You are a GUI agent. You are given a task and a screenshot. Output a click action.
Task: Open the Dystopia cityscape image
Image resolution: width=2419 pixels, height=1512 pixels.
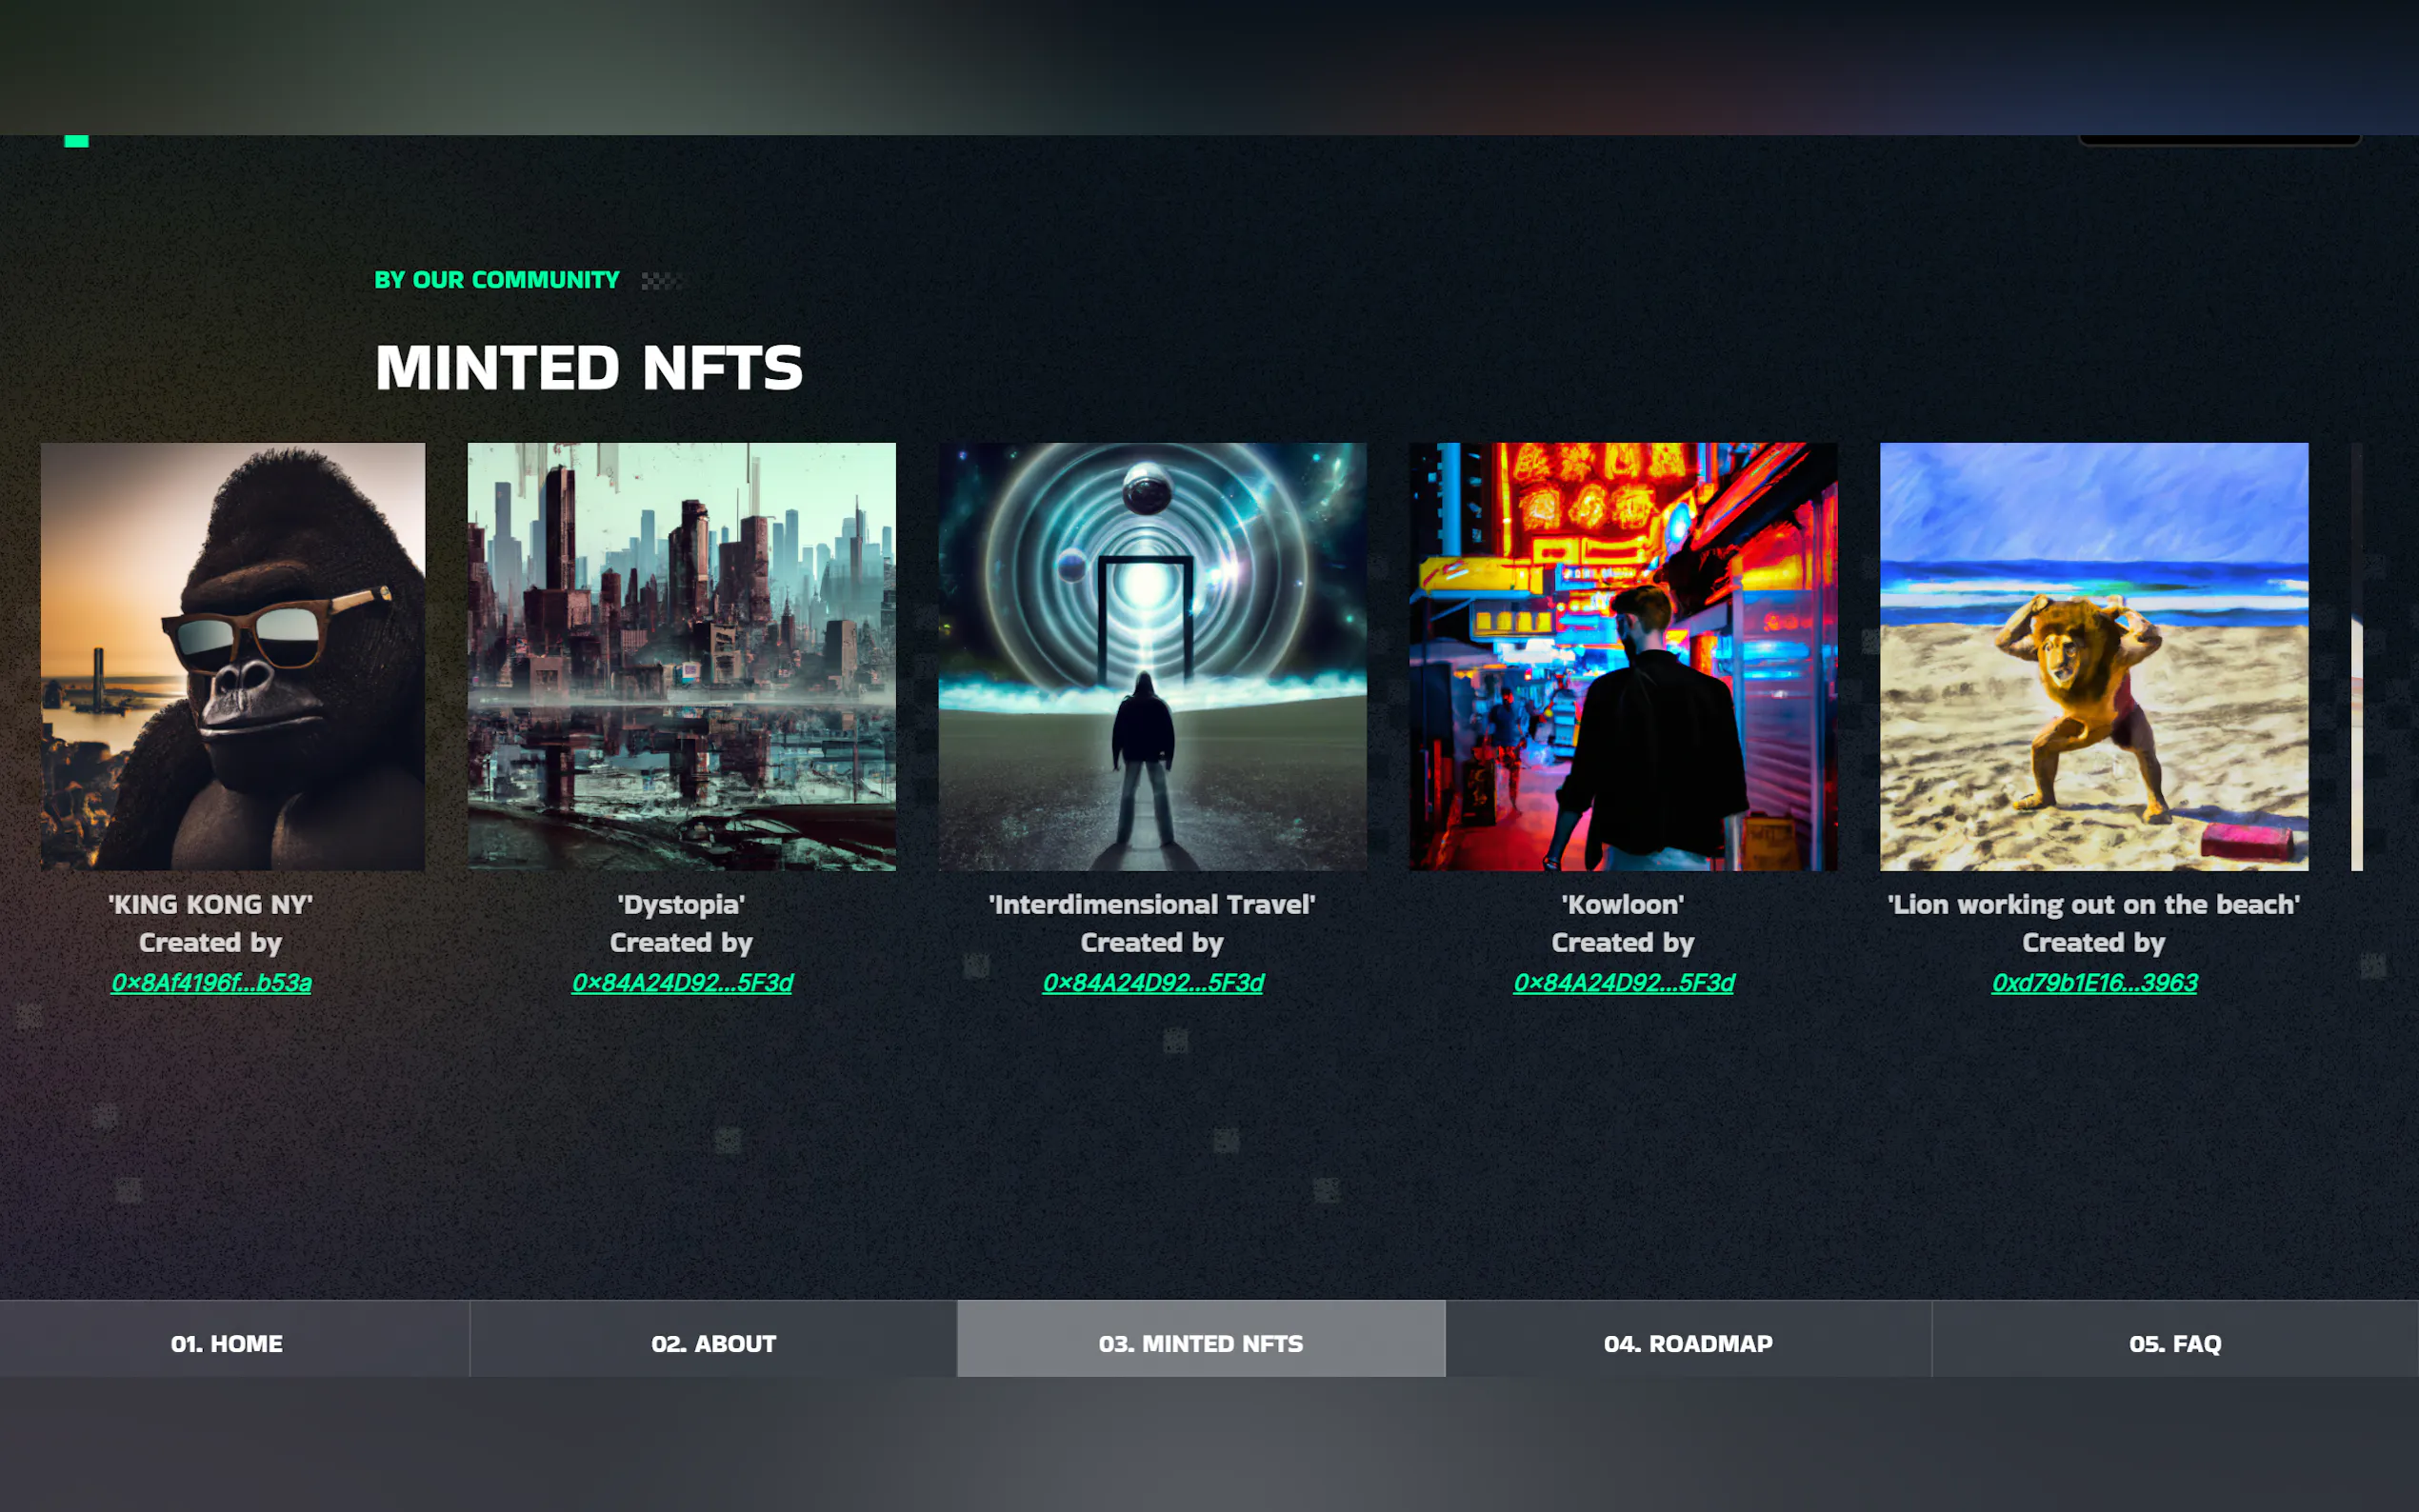click(681, 656)
